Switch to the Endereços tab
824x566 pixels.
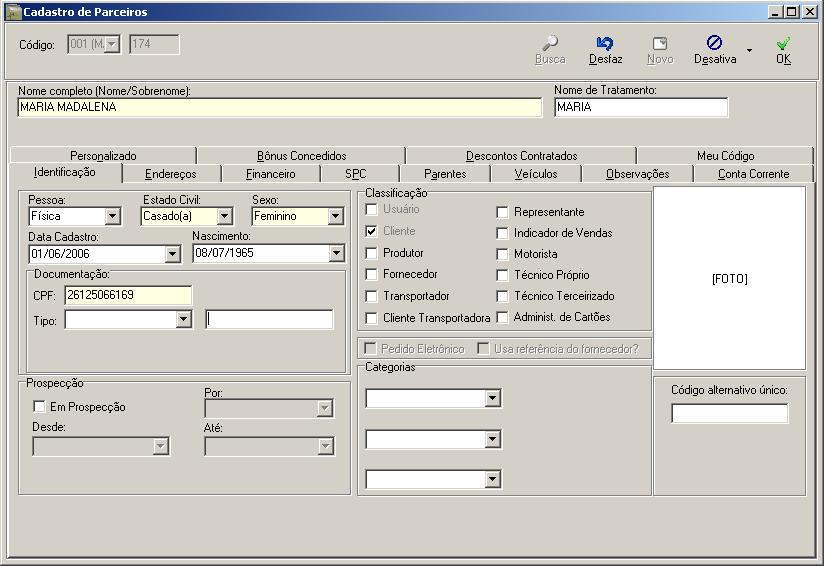pyautogui.click(x=171, y=174)
